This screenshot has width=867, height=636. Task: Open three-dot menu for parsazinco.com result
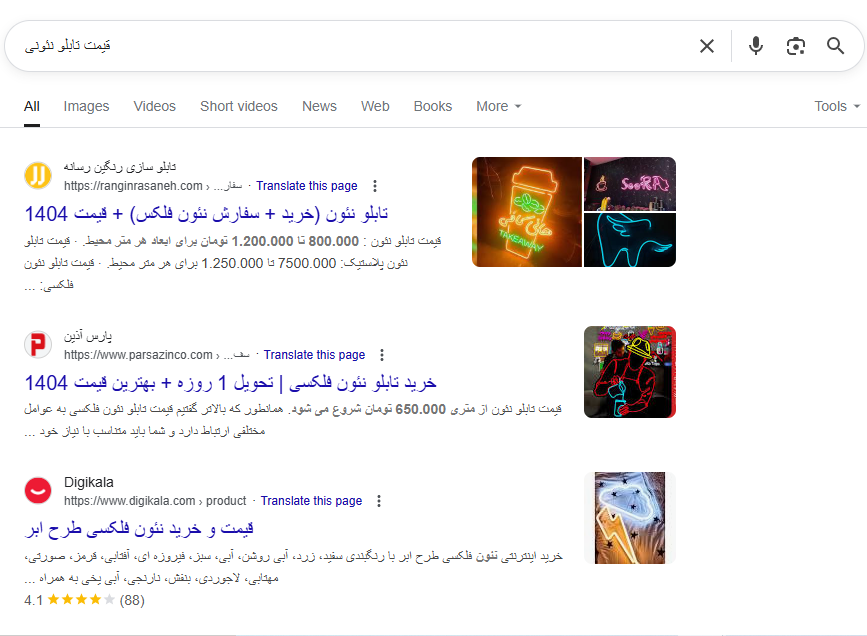[x=382, y=355]
